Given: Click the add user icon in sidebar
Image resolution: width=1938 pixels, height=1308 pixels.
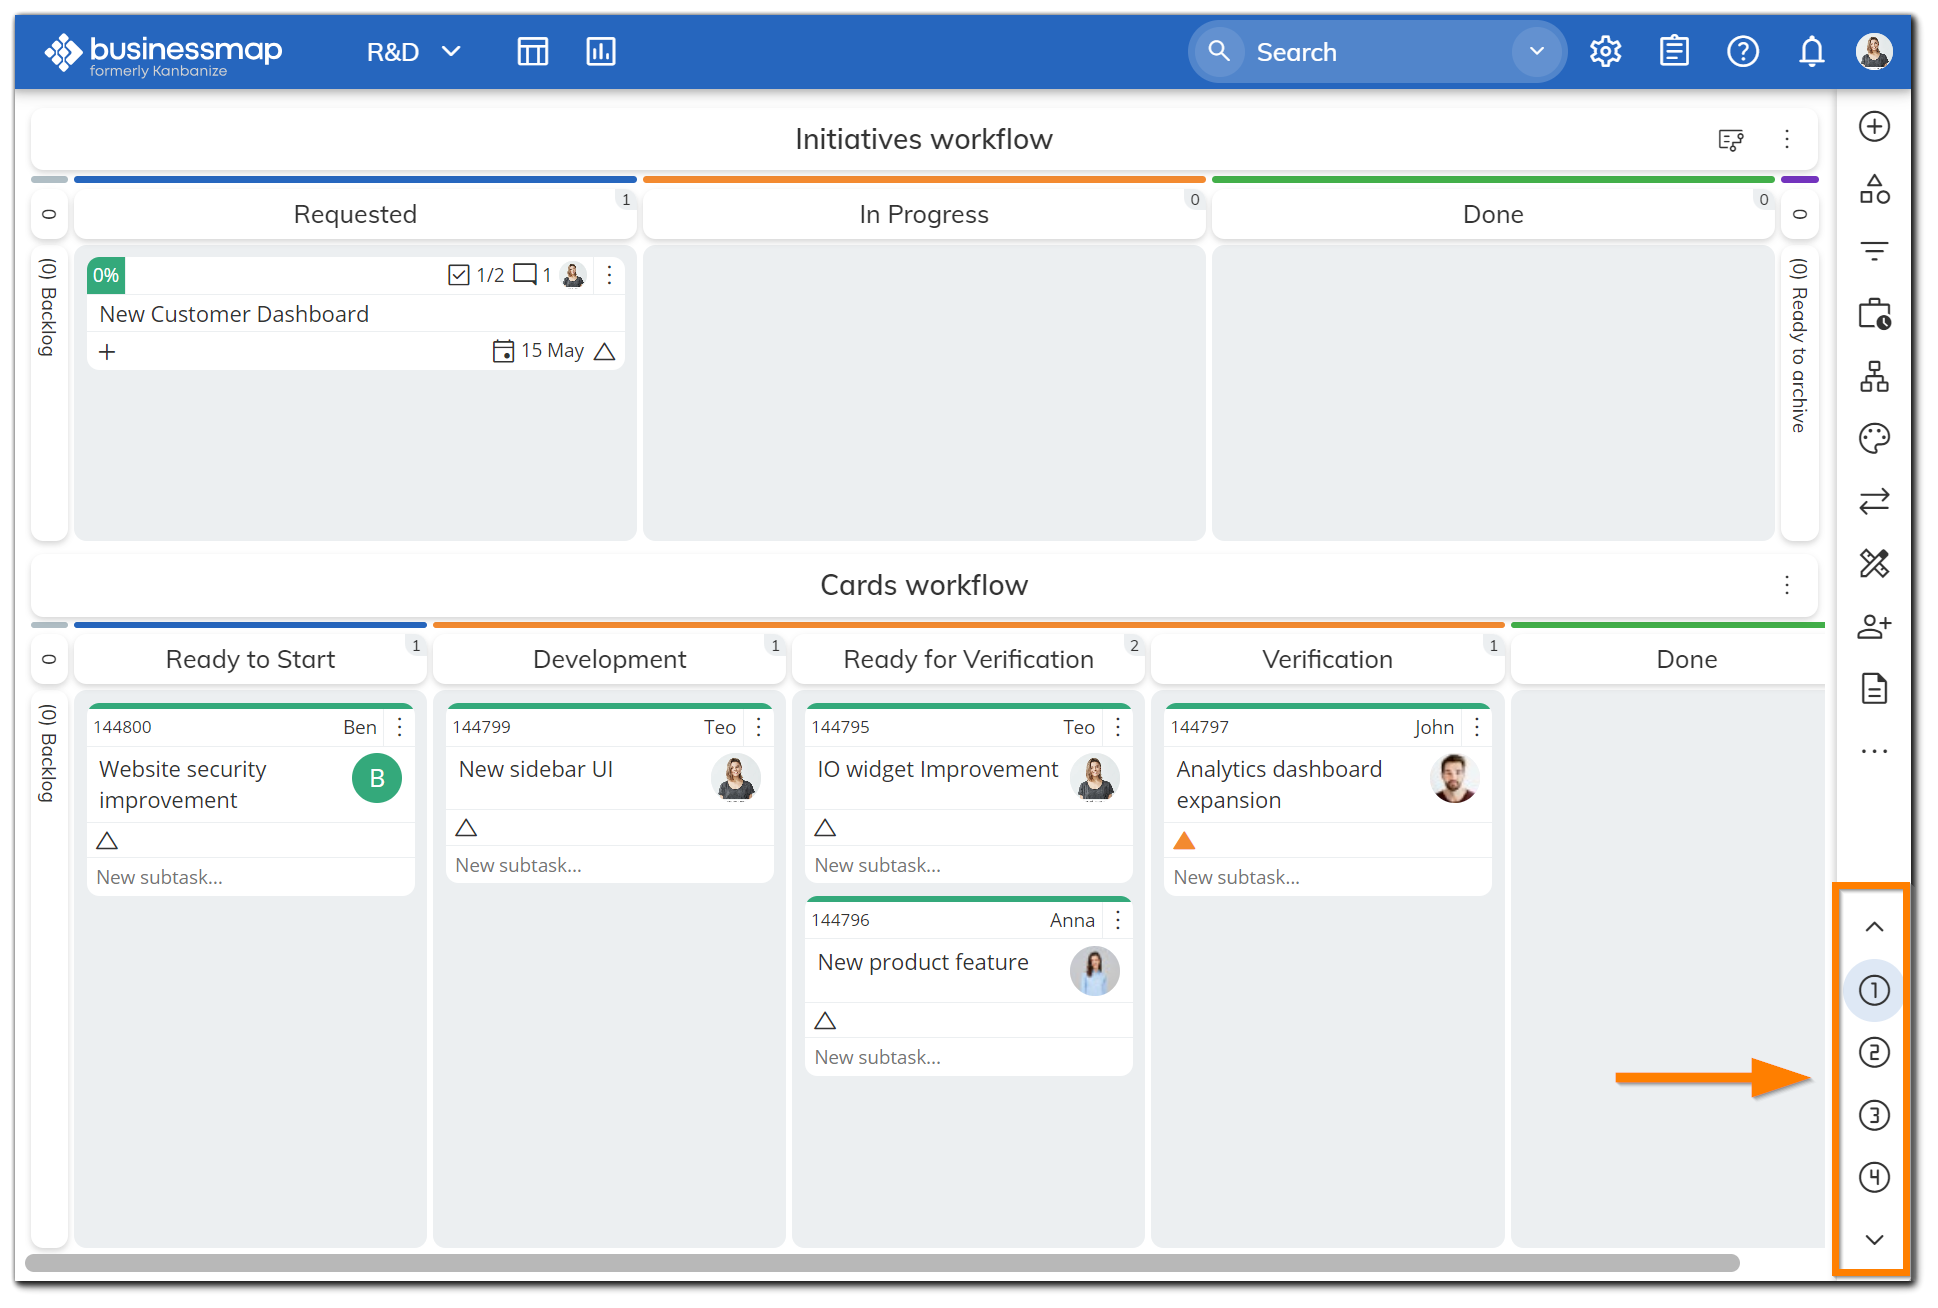Looking at the screenshot, I should coord(1874,626).
